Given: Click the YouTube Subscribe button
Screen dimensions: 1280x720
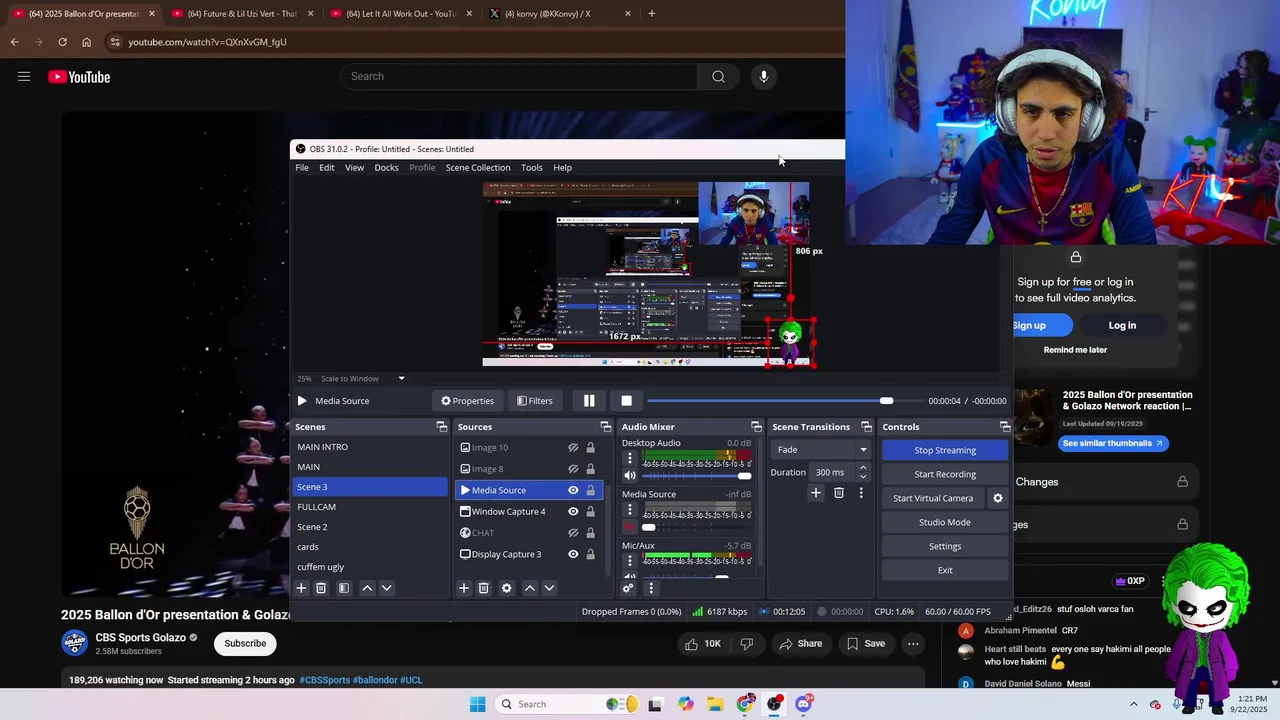Looking at the screenshot, I should click(245, 643).
